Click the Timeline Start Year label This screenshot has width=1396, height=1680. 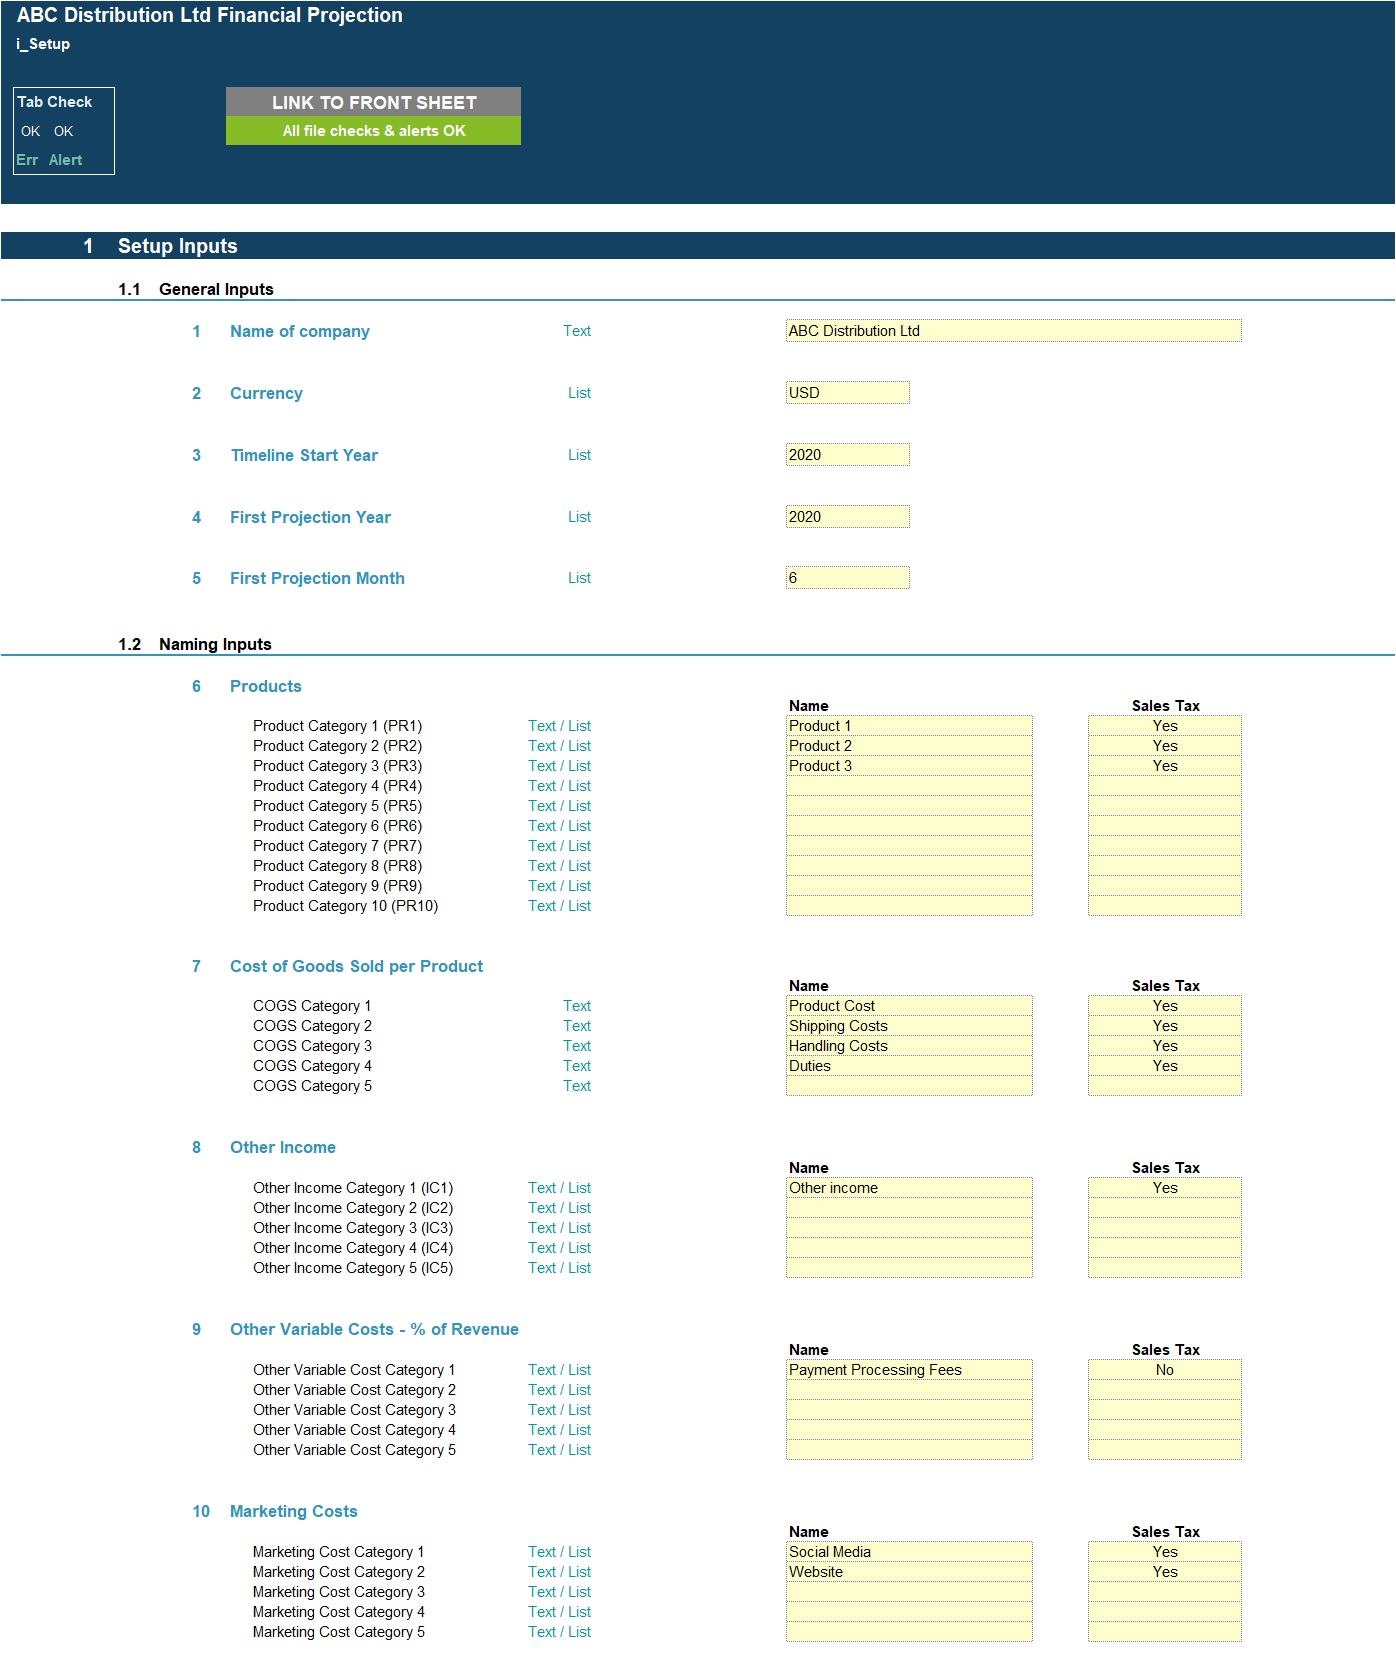click(x=304, y=455)
